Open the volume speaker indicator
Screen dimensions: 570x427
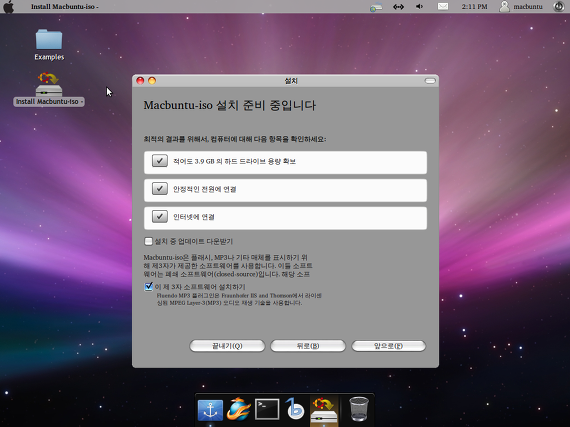[420, 7]
